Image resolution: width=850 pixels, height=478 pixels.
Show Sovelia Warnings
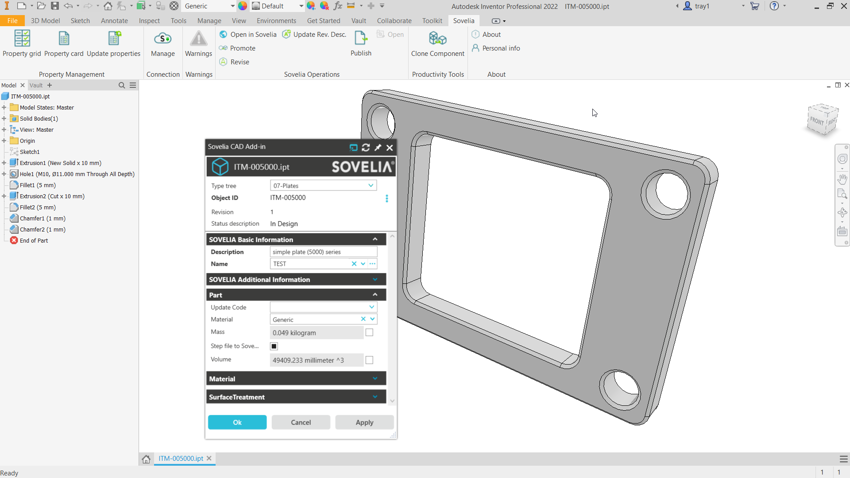pyautogui.click(x=198, y=43)
